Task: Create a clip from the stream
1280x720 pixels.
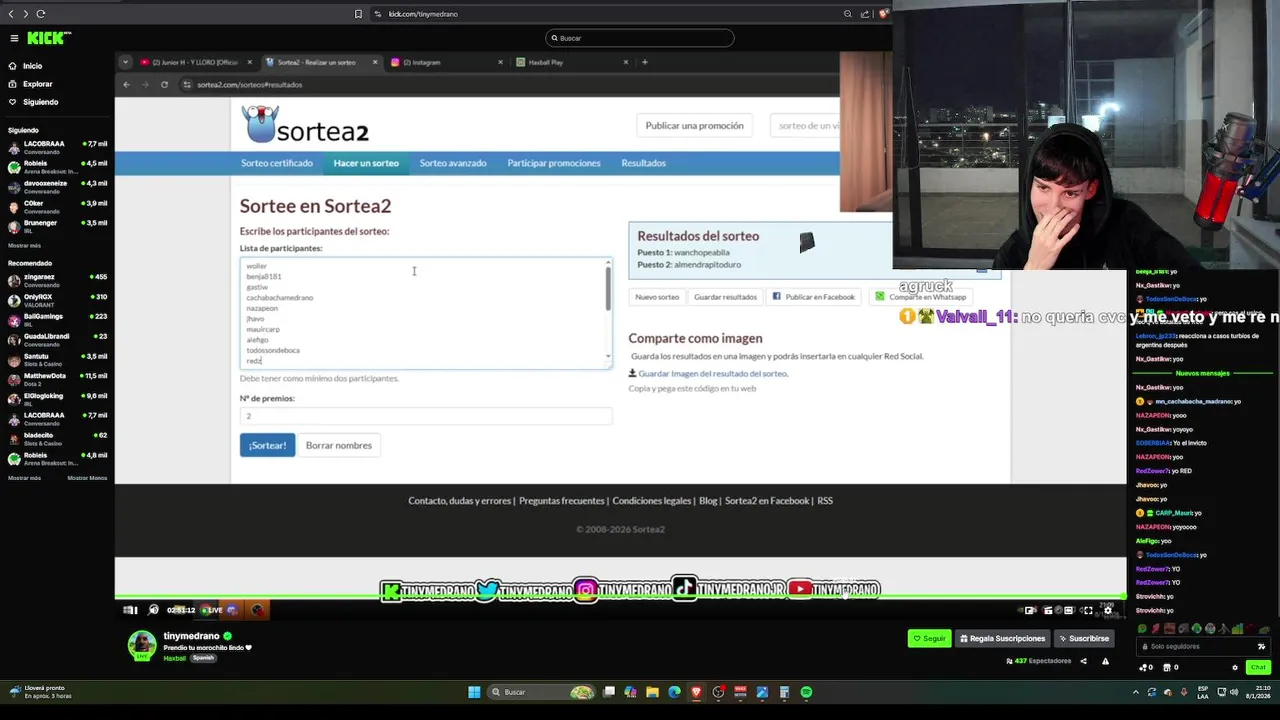Action: click(x=1048, y=610)
